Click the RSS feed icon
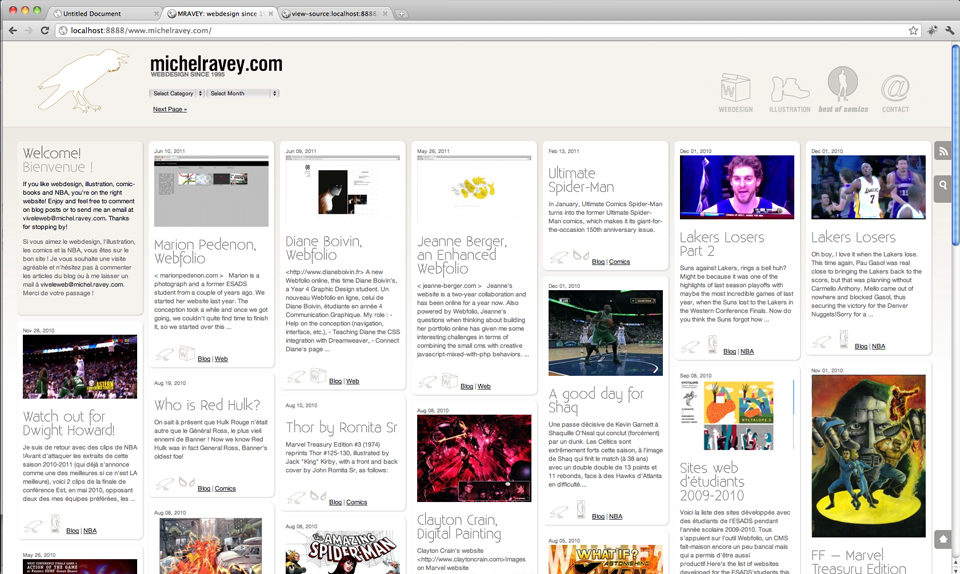The width and height of the screenshot is (960, 574). (x=942, y=151)
